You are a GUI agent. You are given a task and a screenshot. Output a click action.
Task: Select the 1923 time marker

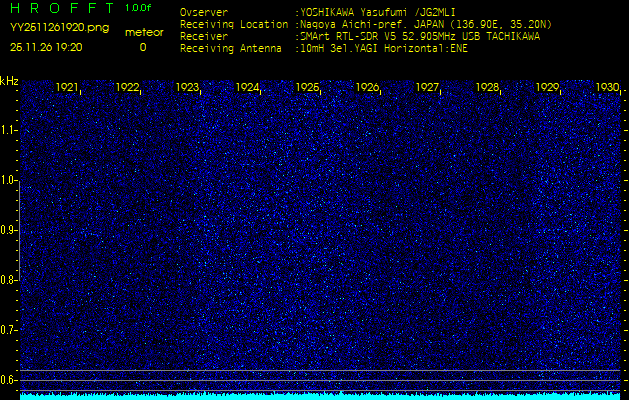click(187, 88)
